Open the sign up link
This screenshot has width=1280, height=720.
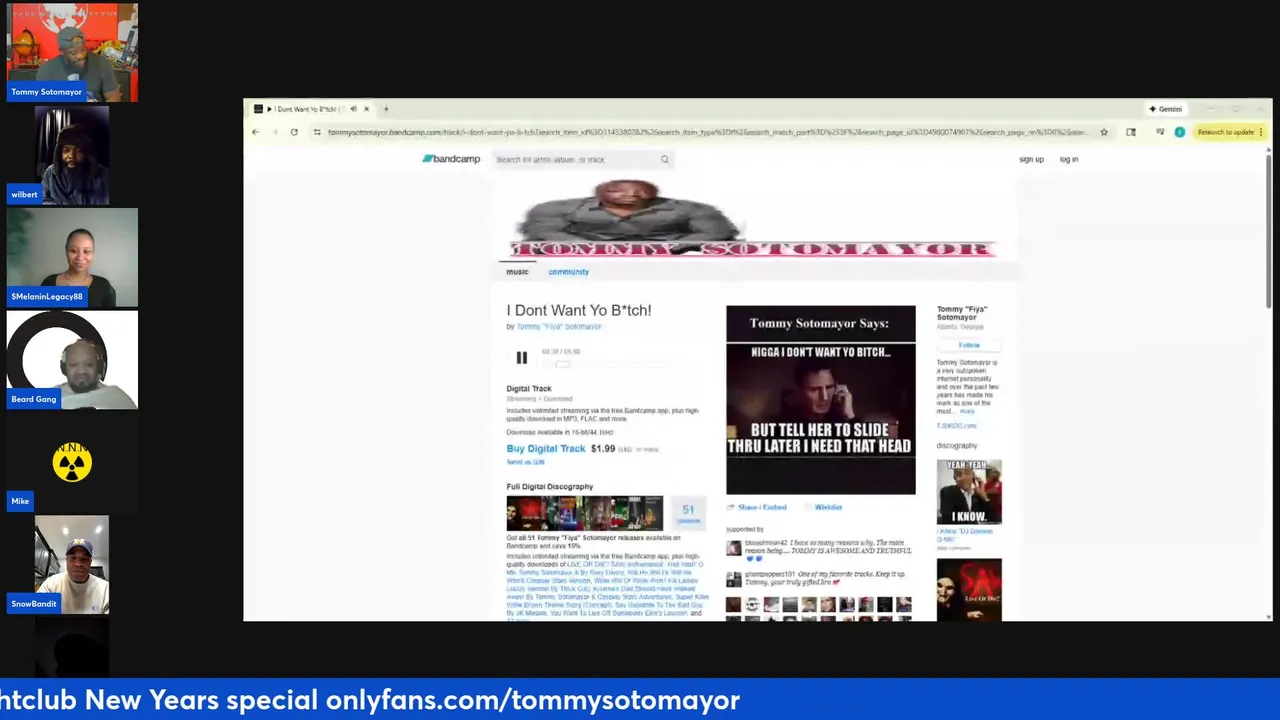1031,159
